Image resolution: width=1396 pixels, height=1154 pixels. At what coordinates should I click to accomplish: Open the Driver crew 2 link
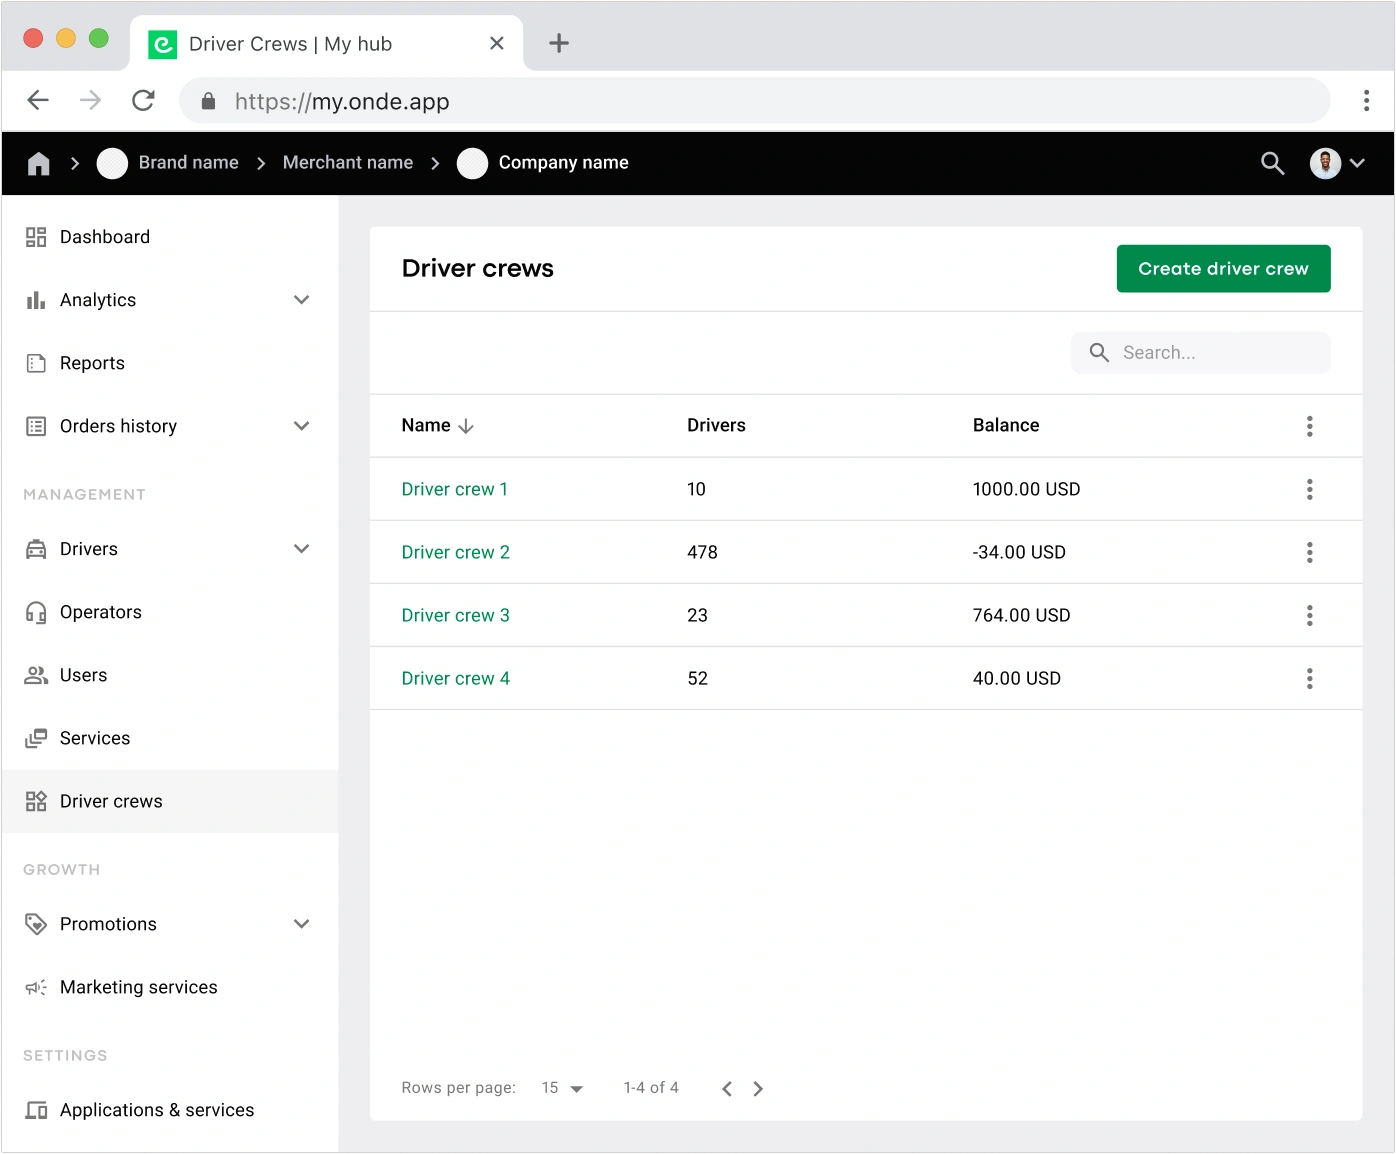[x=455, y=552]
